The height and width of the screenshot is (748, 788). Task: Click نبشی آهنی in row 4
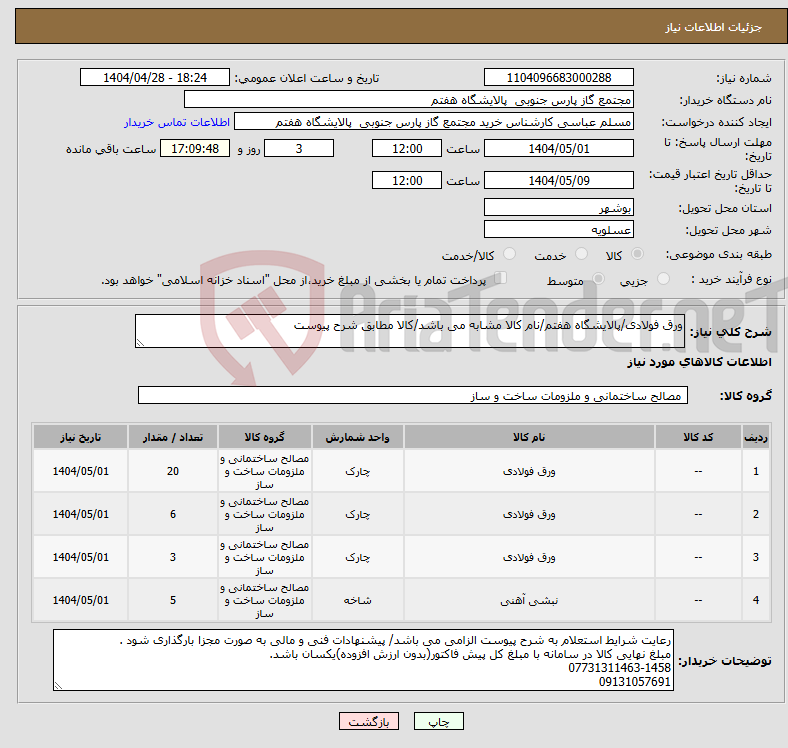[529, 600]
